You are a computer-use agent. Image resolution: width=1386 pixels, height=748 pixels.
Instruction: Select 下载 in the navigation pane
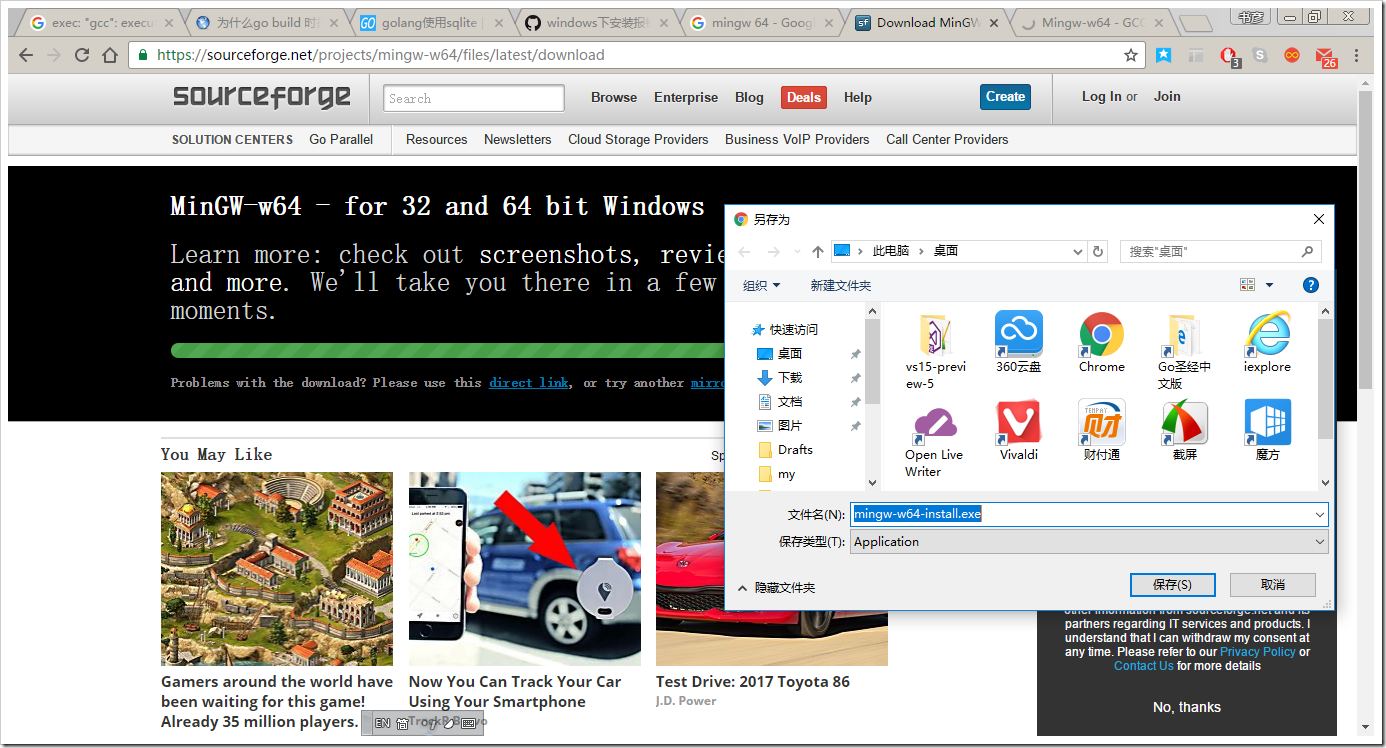(790, 378)
